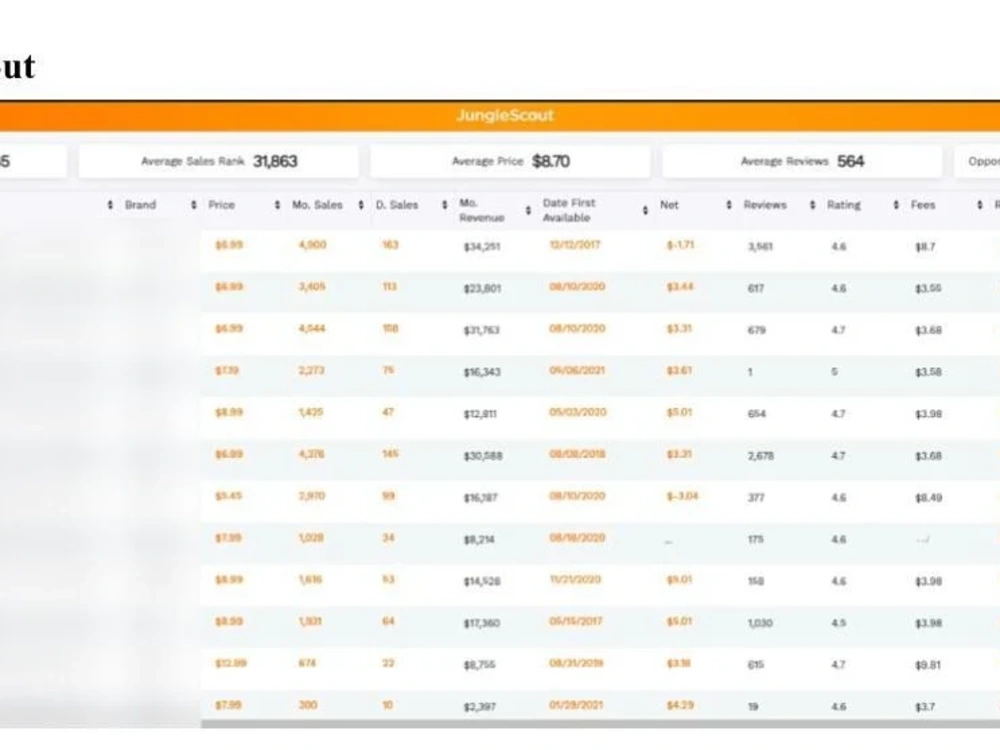The height and width of the screenshot is (750, 1000).
Task: Select the $12.99 price cell
Action: click(x=231, y=663)
